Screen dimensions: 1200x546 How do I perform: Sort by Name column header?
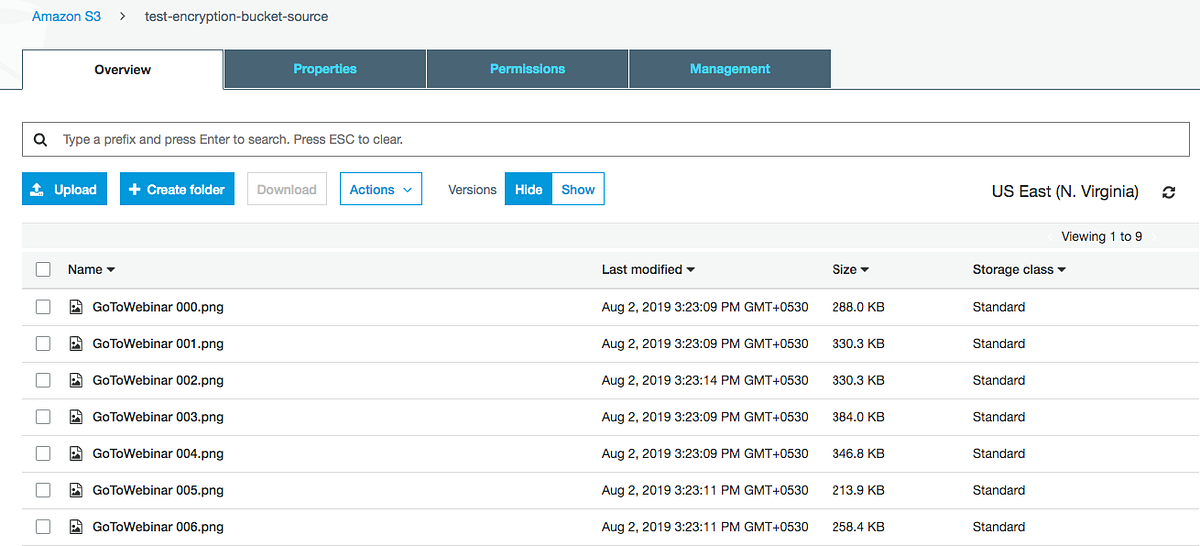(91, 269)
